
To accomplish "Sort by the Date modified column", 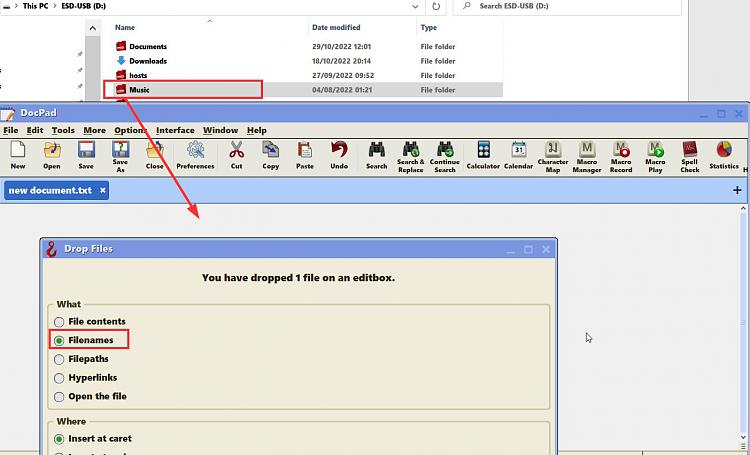I will point(336,27).
